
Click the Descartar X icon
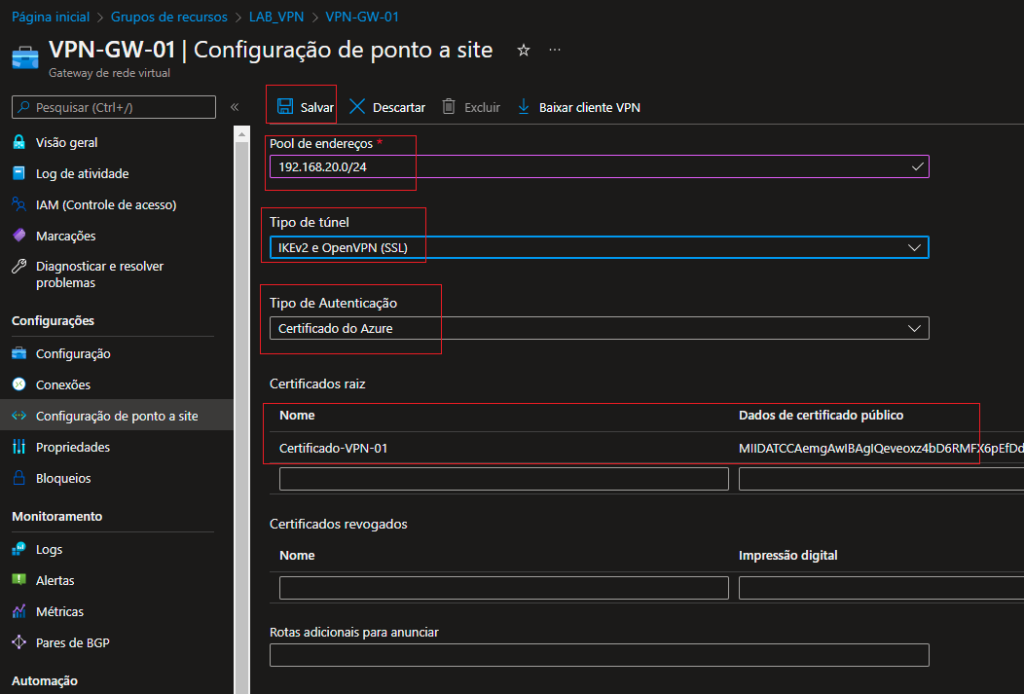coord(357,107)
